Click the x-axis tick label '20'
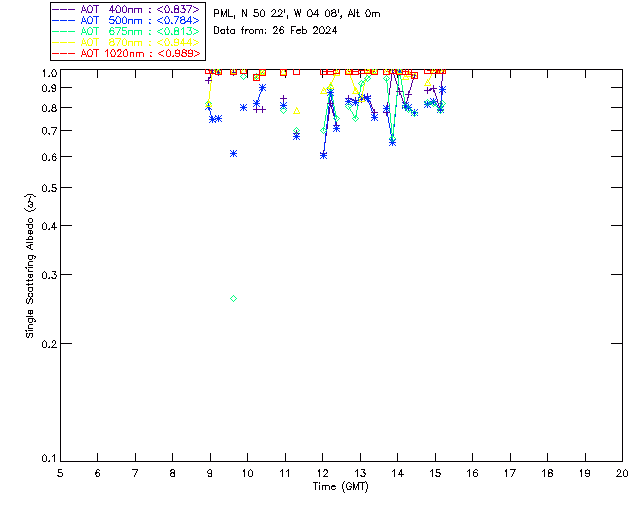 (x=622, y=473)
